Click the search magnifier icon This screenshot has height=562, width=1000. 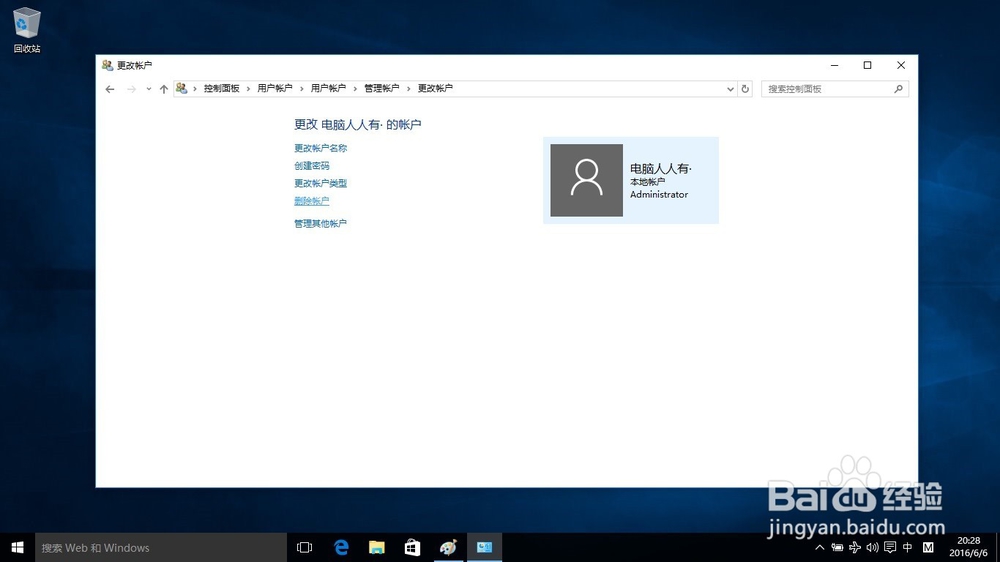(898, 89)
